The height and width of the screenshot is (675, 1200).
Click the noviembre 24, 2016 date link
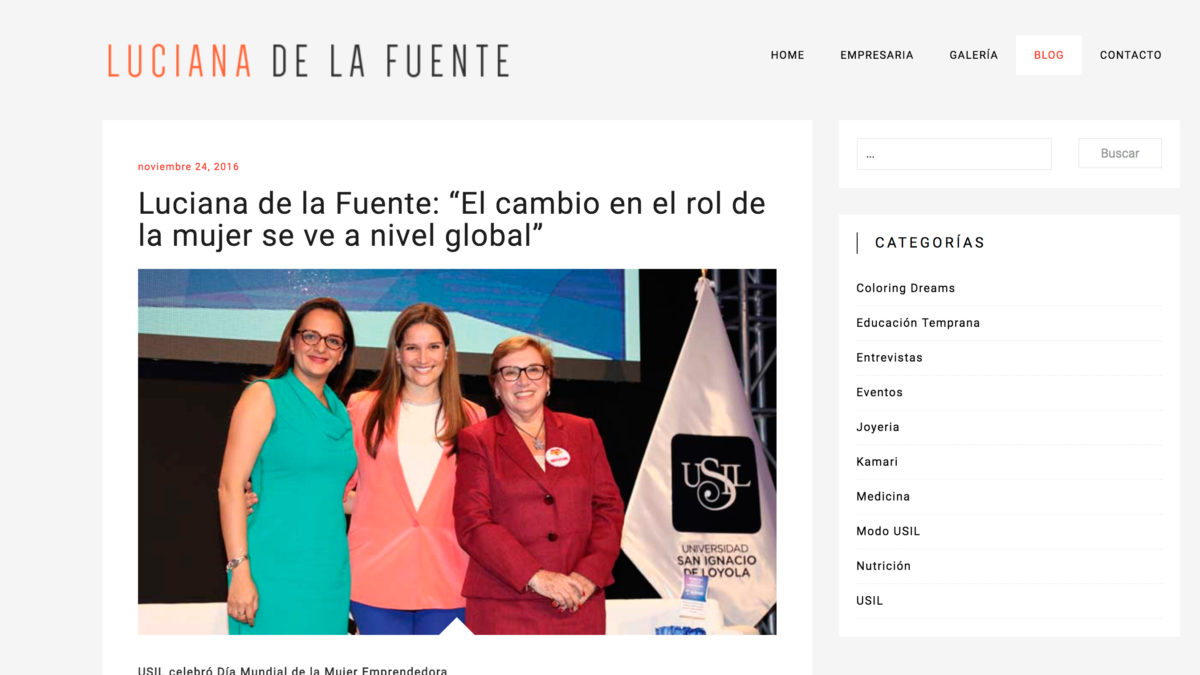(189, 167)
